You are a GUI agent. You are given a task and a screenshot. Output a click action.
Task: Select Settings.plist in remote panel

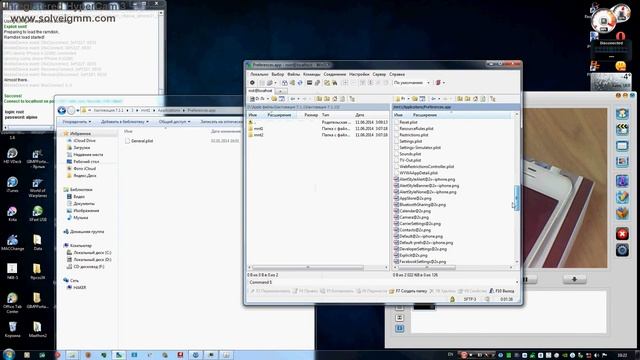pos(411,141)
